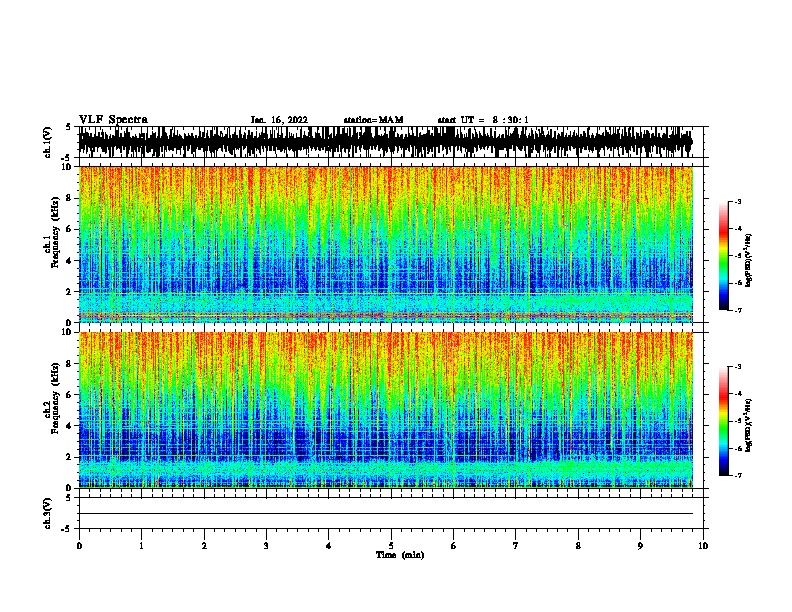Click the "10" tick on the time axis
The height and width of the screenshot is (612, 792).
pyautogui.click(x=703, y=546)
